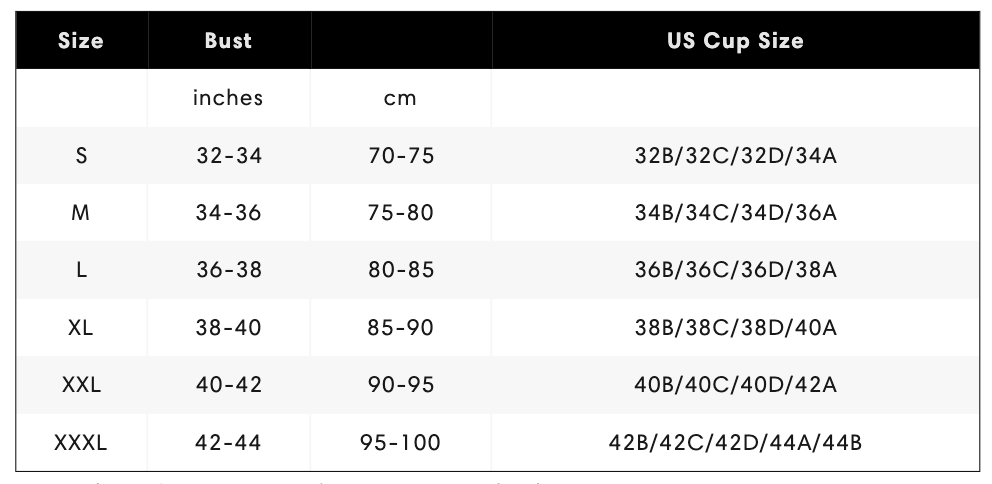Click the L size row label
The height and width of the screenshot is (484, 992).
(81, 270)
